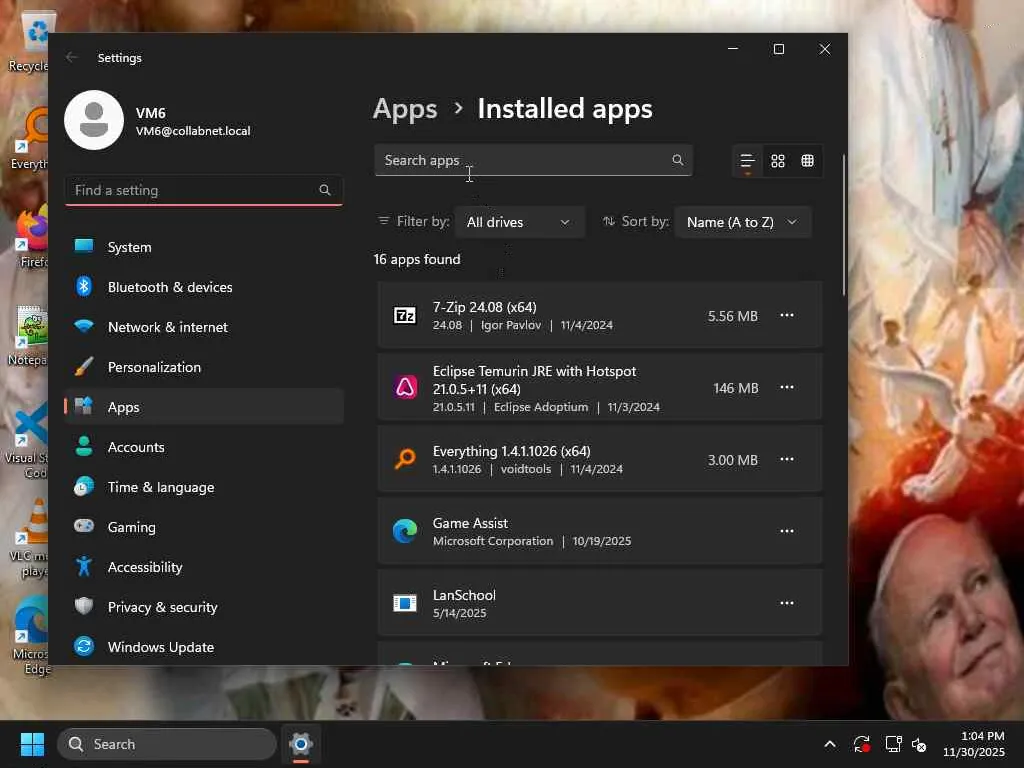Open Privacy & security settings
This screenshot has height=768, width=1024.
(x=204, y=607)
